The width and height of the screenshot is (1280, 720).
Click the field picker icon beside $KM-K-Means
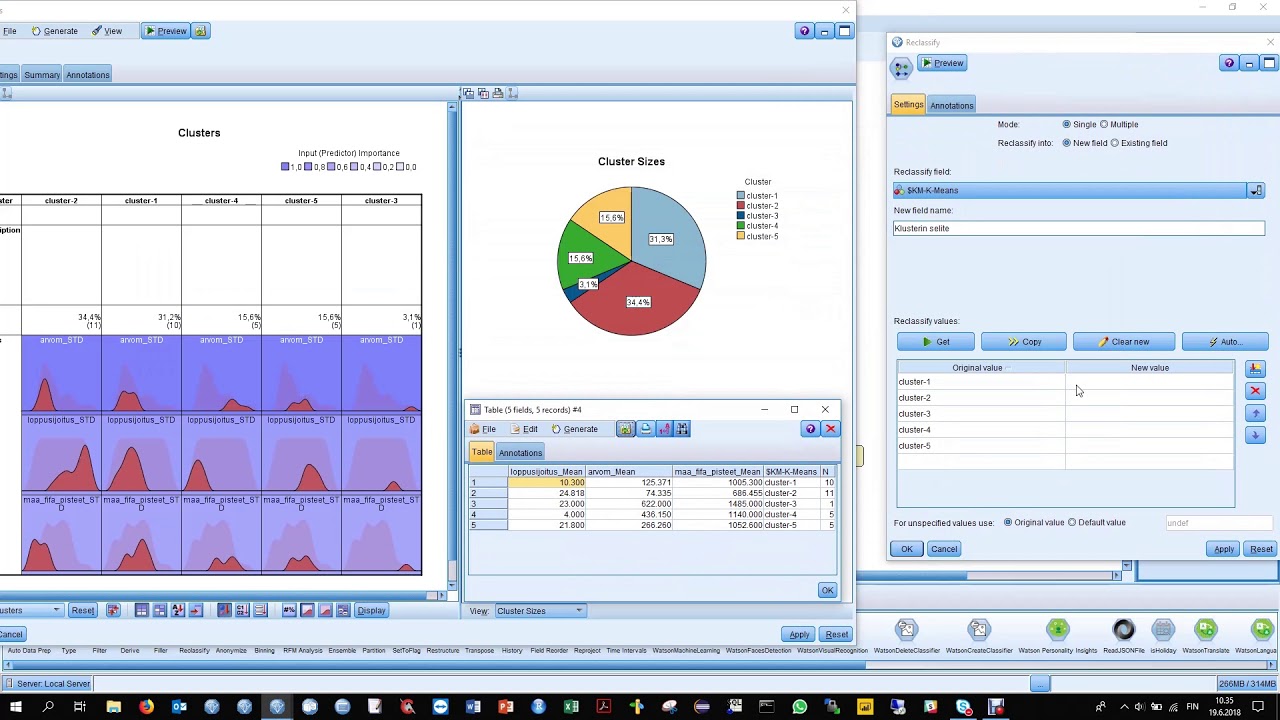tap(1256, 190)
